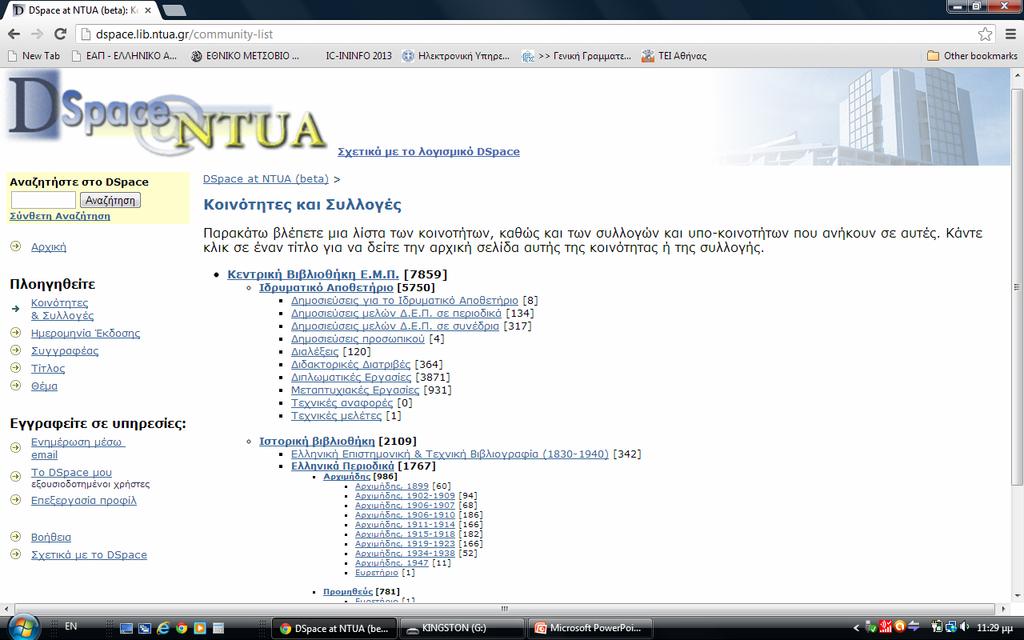This screenshot has width=1024, height=640.
Task: Open 'Ελληνική Επιστημονική & Τεχνική Βιβλιογραφία (1830-1940)'
Action: tap(450, 454)
